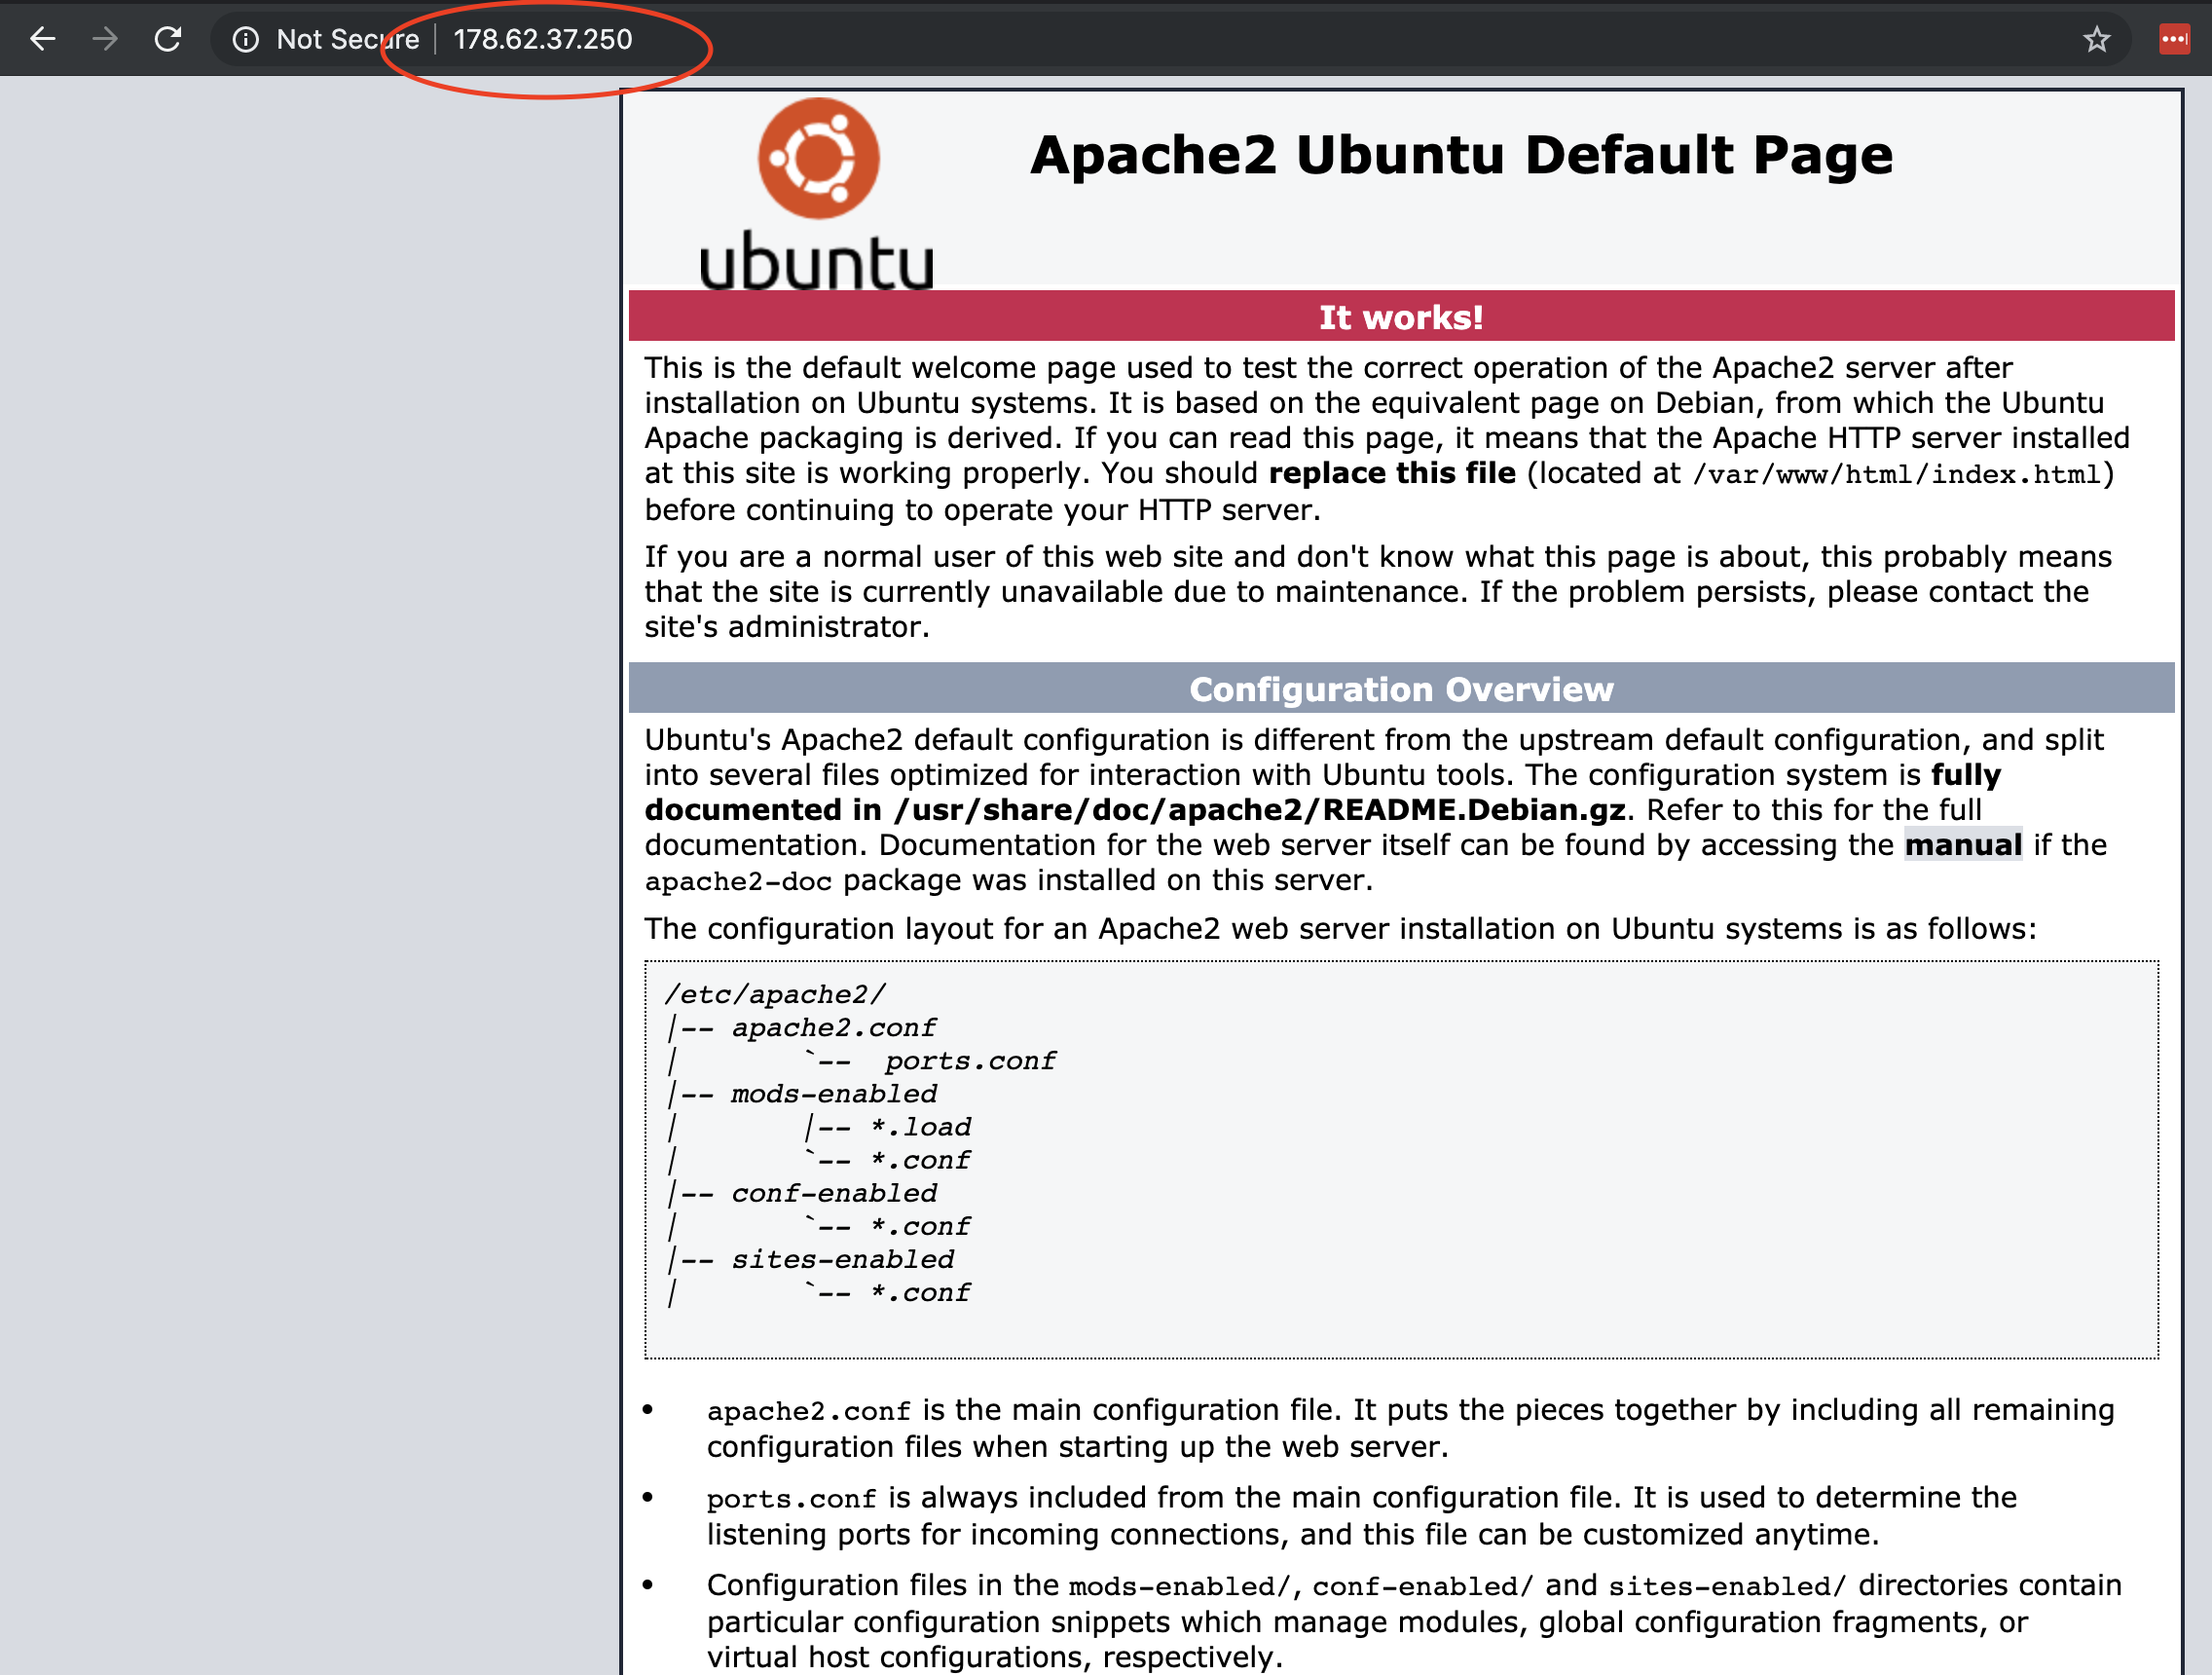Viewport: 2212px width, 1675px height.
Task: Go back to the previous page
Action: (x=42, y=39)
